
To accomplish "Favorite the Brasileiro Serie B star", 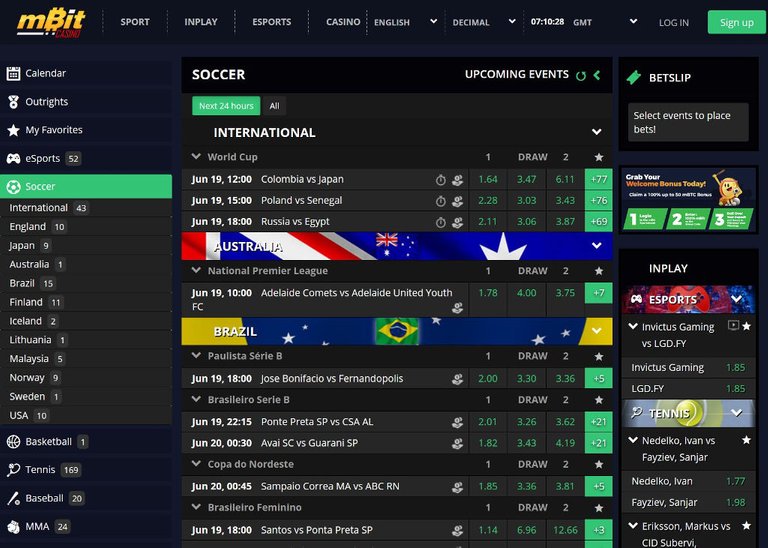I will 599,400.
